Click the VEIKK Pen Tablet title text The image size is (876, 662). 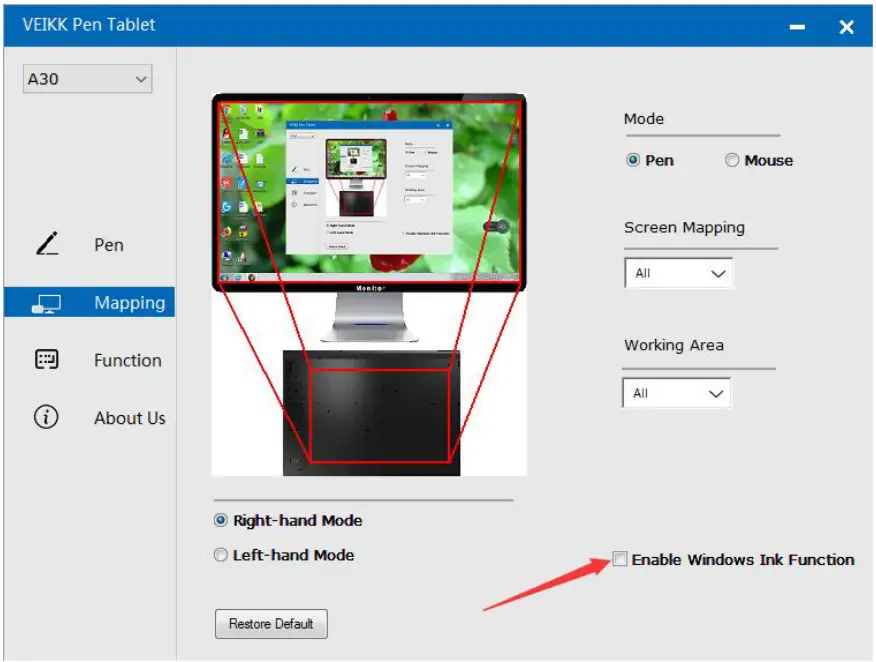click(x=89, y=25)
